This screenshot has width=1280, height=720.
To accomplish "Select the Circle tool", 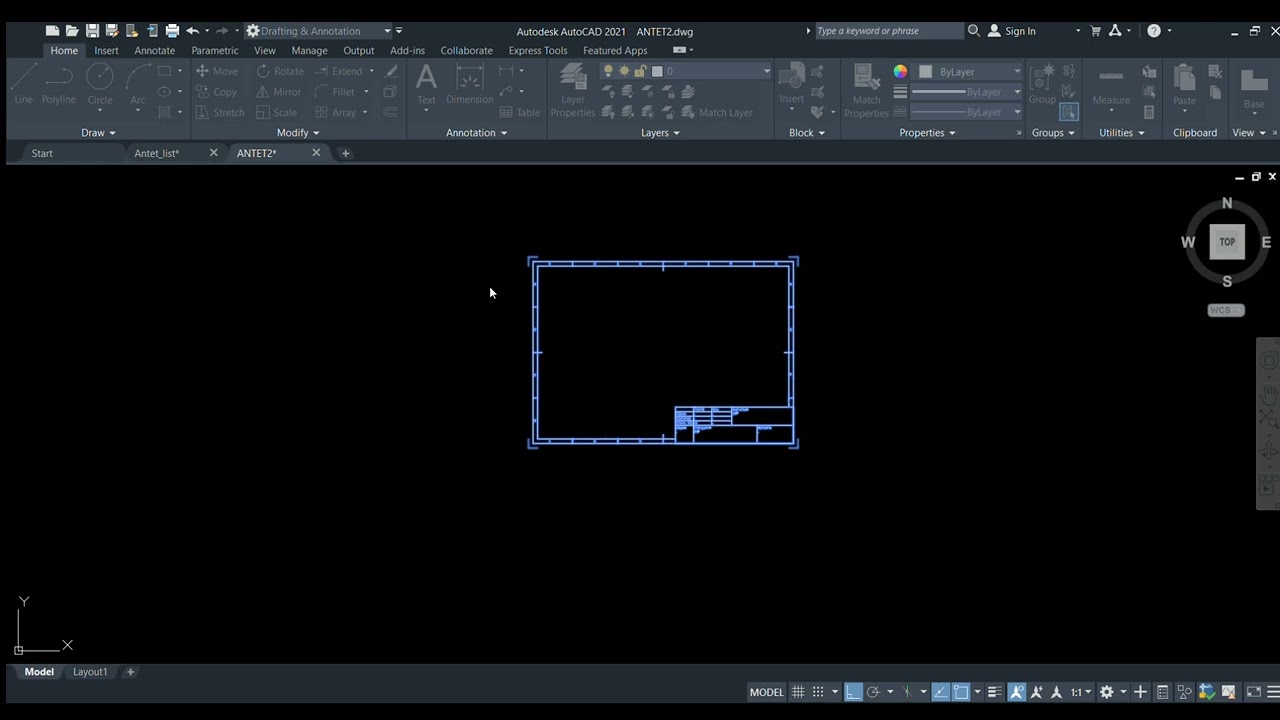I will (x=100, y=84).
